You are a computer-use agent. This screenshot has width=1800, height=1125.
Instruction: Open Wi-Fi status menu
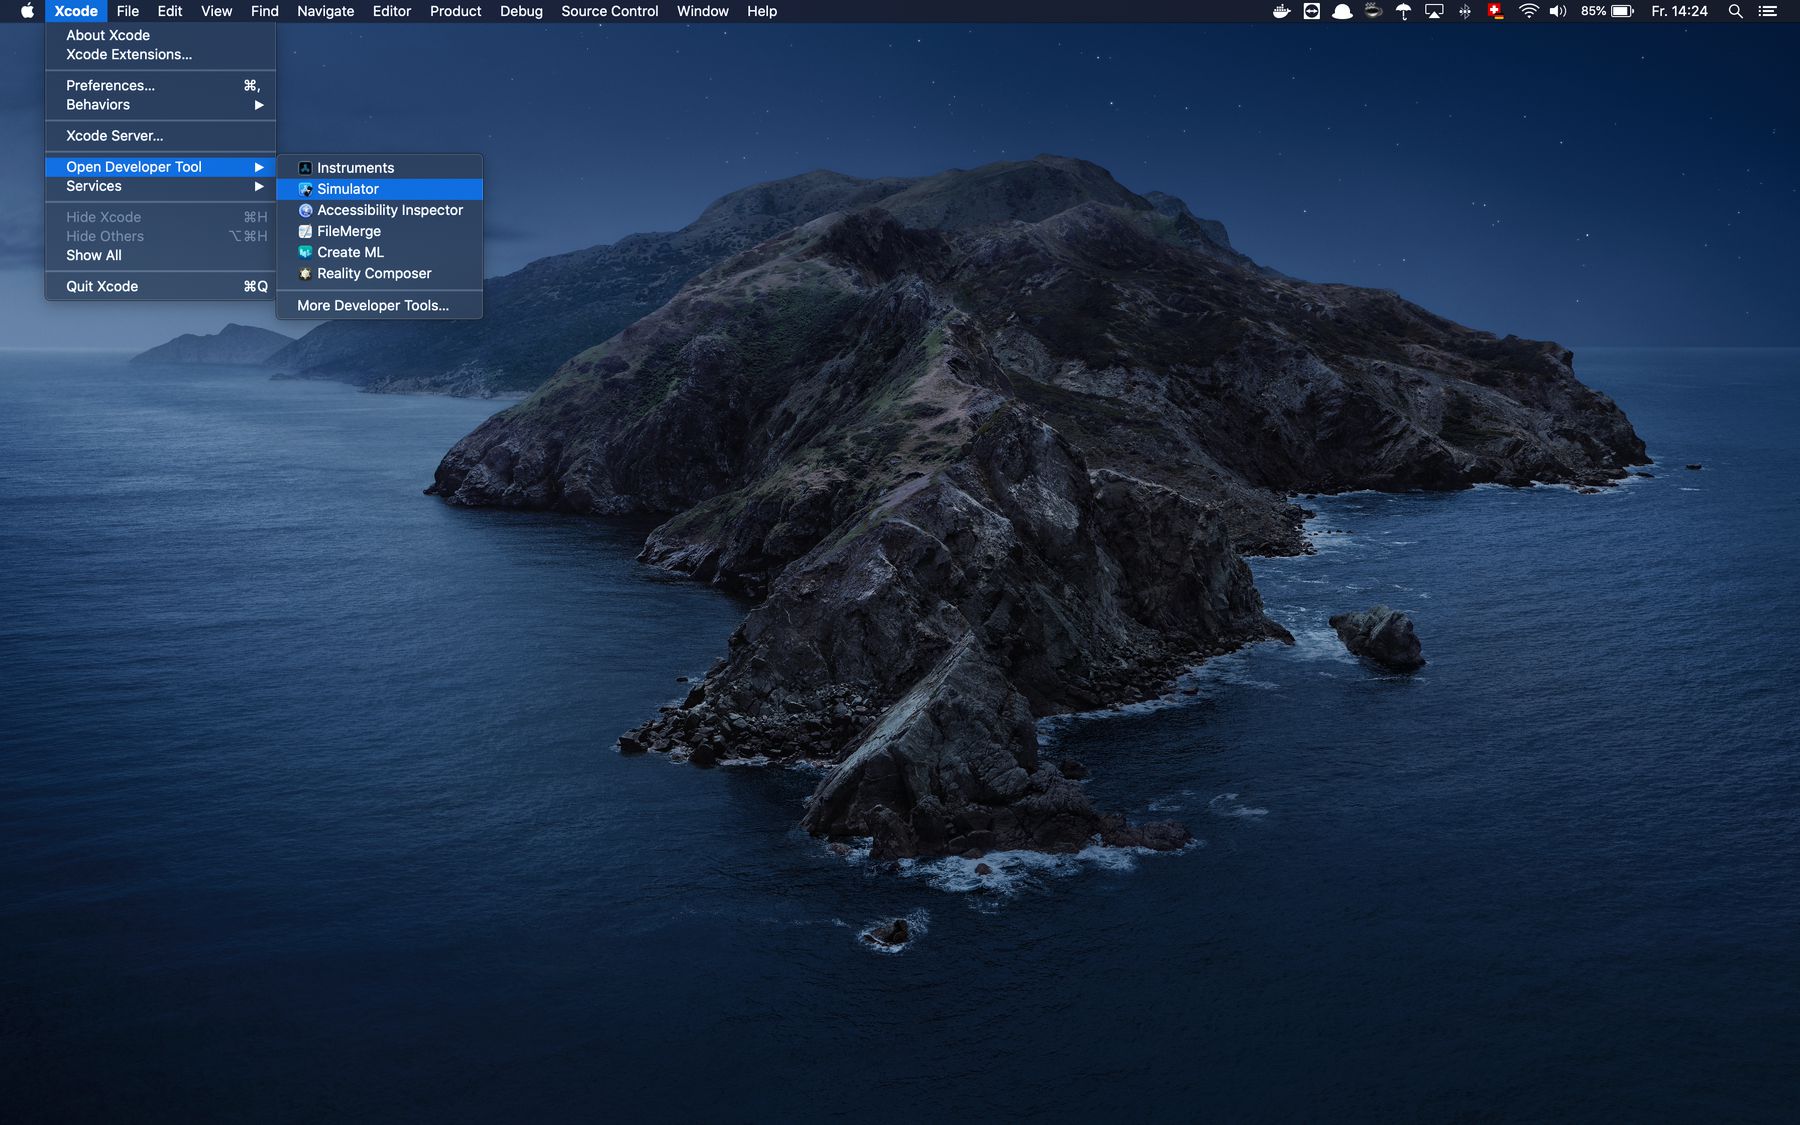pos(1528,11)
